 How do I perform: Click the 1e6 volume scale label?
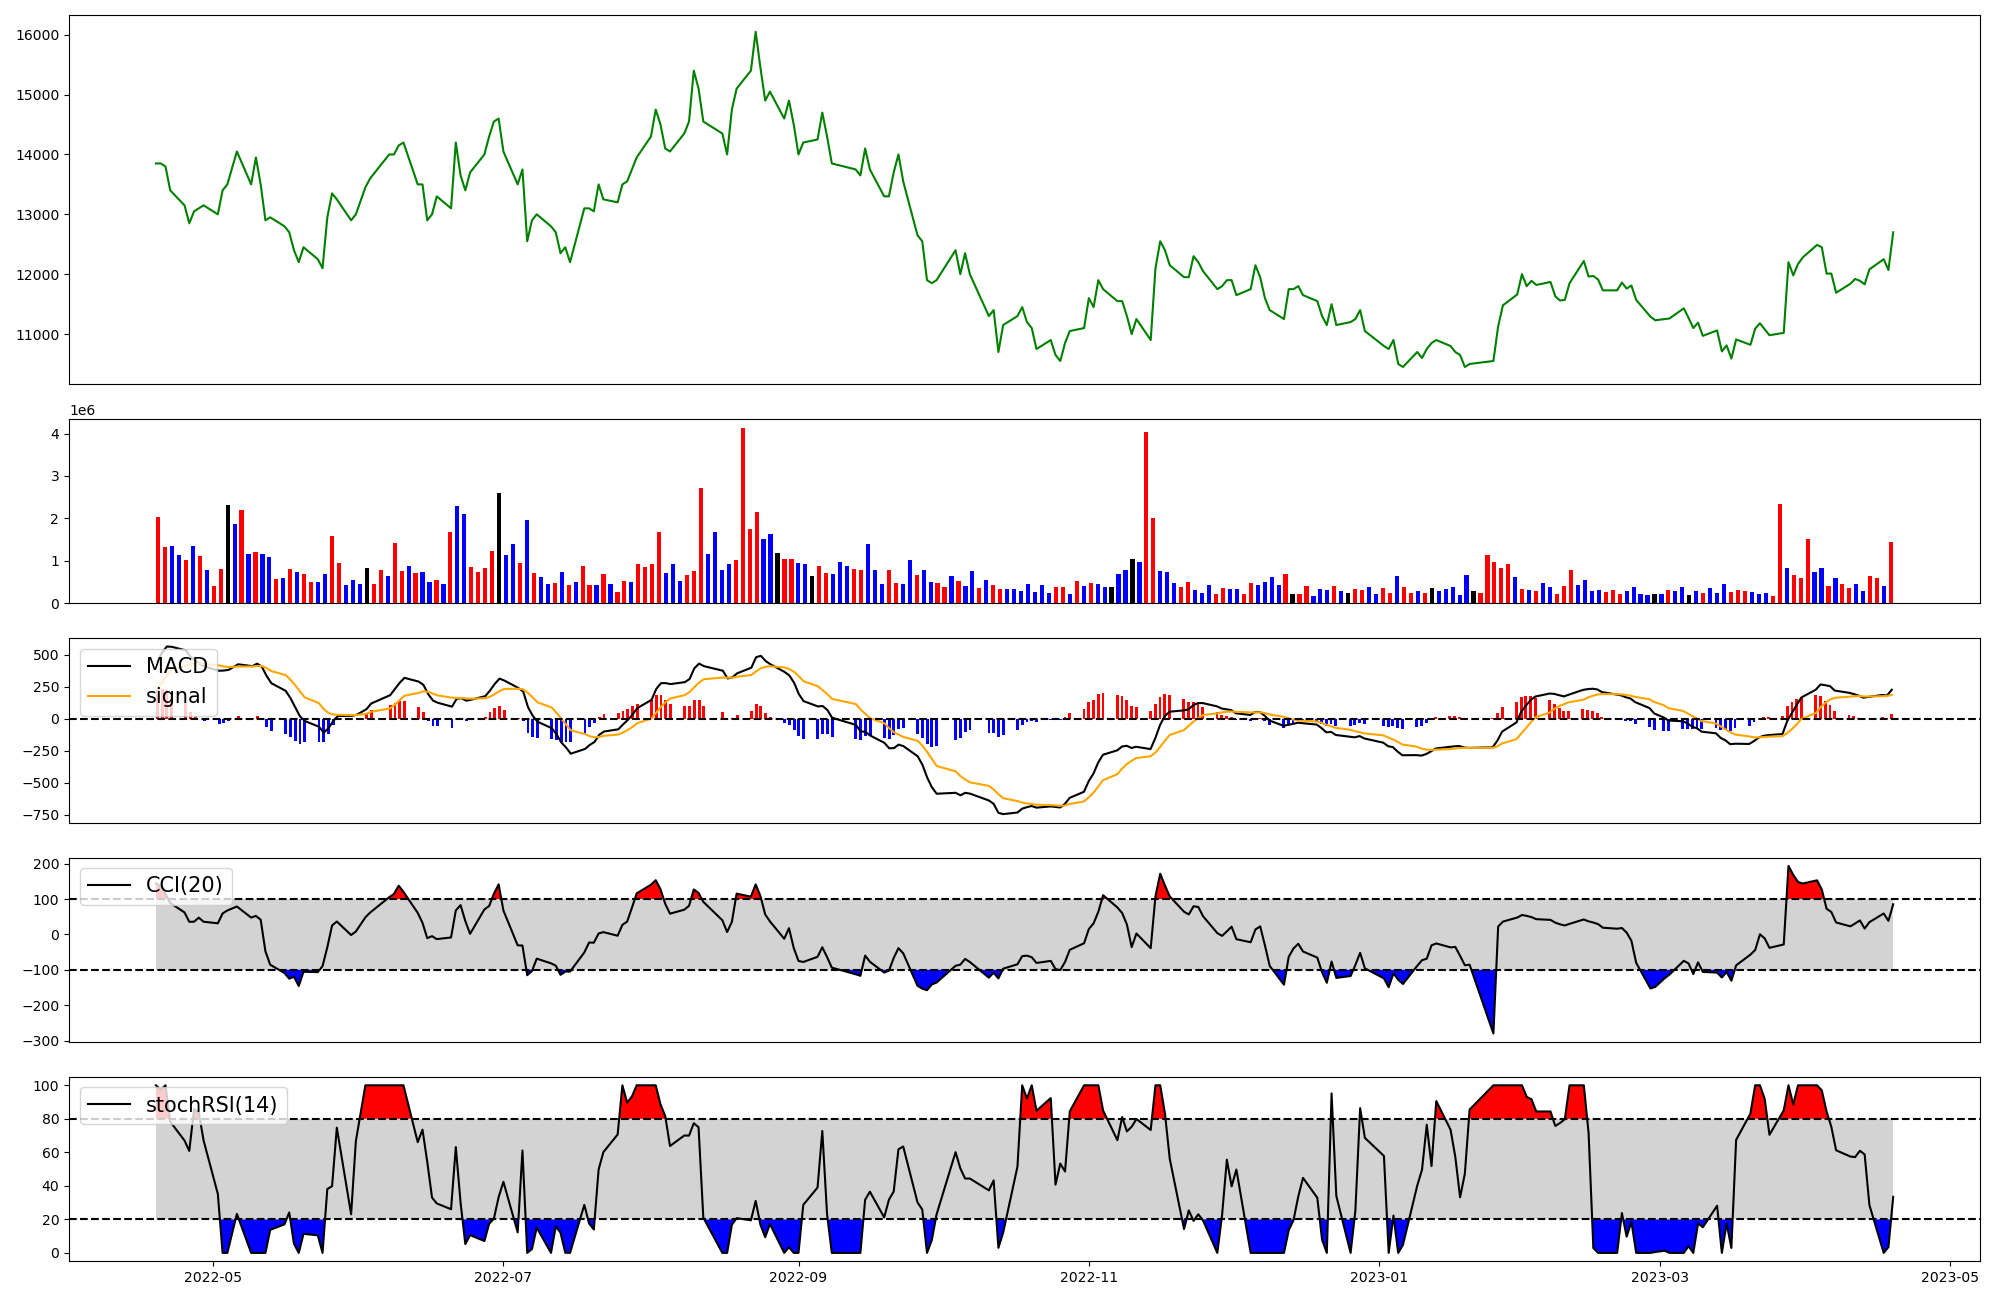(82, 410)
